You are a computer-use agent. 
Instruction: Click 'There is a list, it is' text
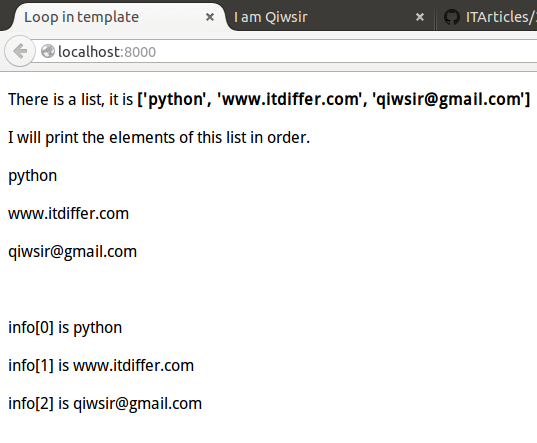click(71, 99)
